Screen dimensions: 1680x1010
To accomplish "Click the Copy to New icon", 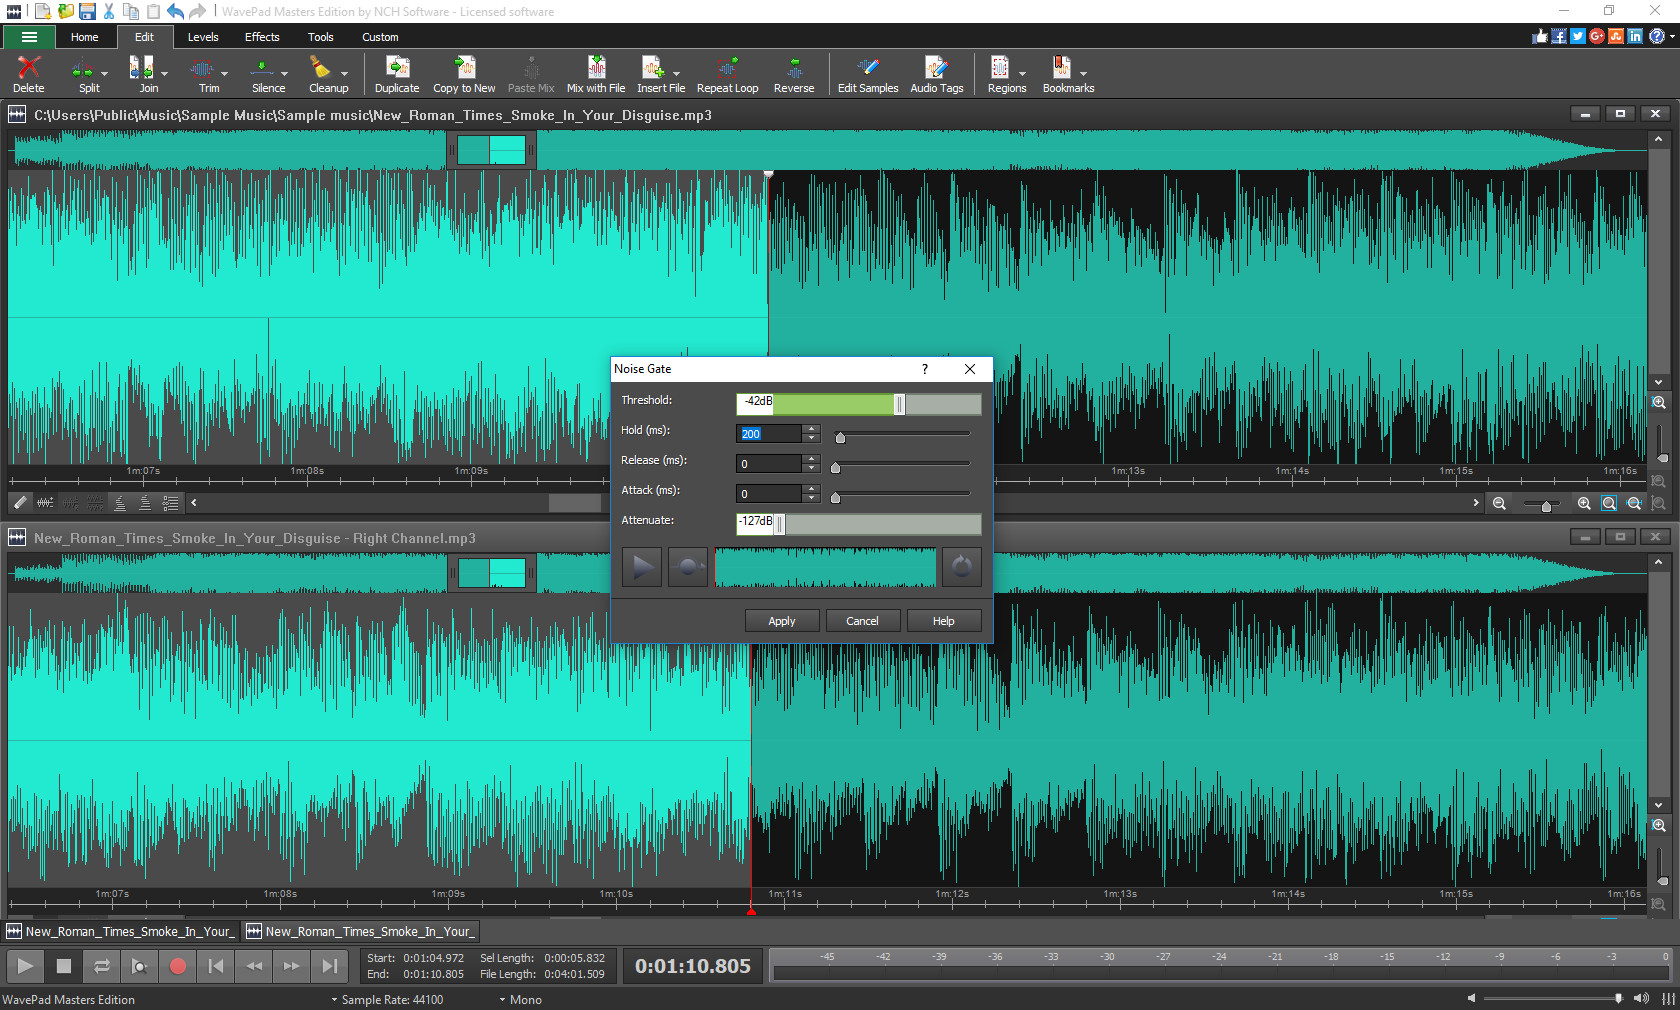I will (463, 73).
